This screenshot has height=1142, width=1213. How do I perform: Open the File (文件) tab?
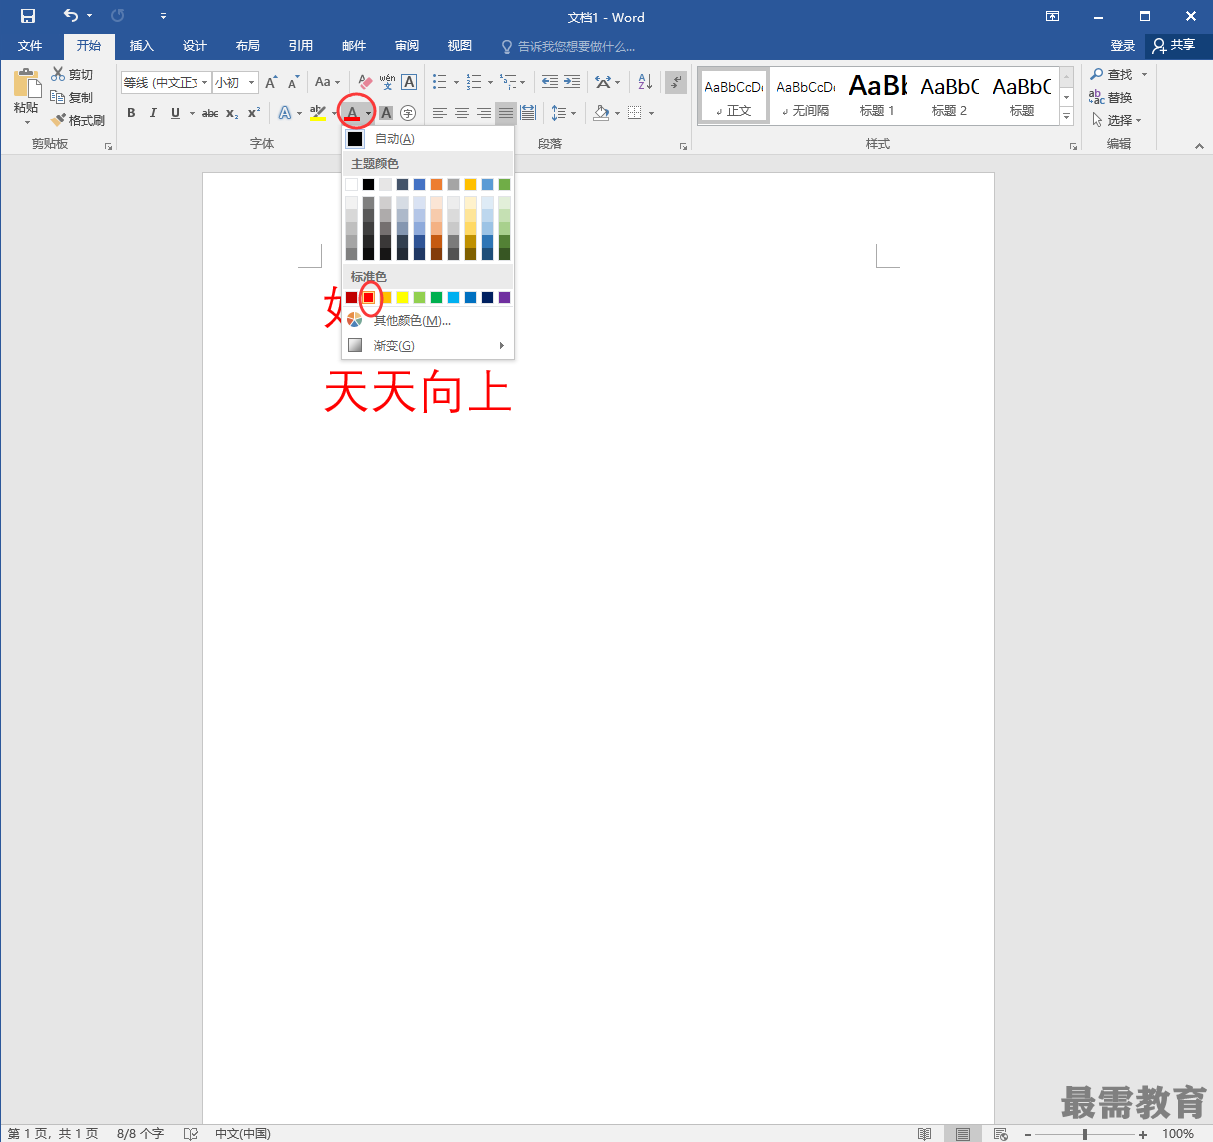[x=30, y=46]
